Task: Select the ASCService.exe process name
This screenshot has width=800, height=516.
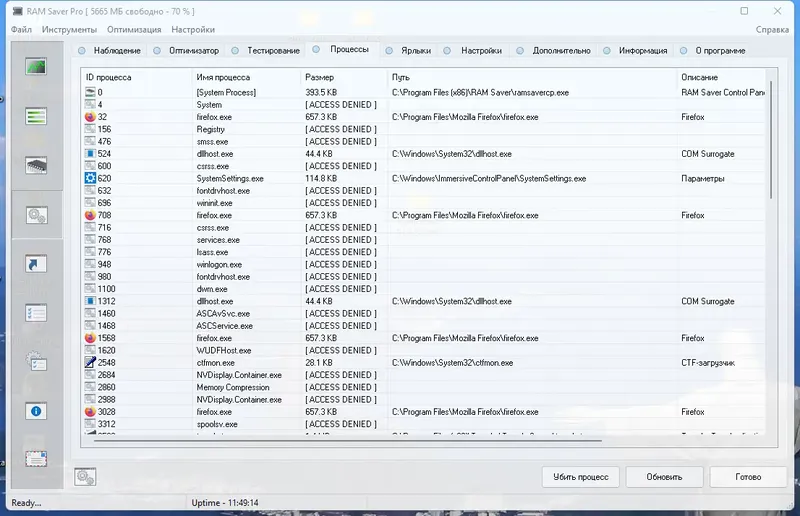Action: 224,326
